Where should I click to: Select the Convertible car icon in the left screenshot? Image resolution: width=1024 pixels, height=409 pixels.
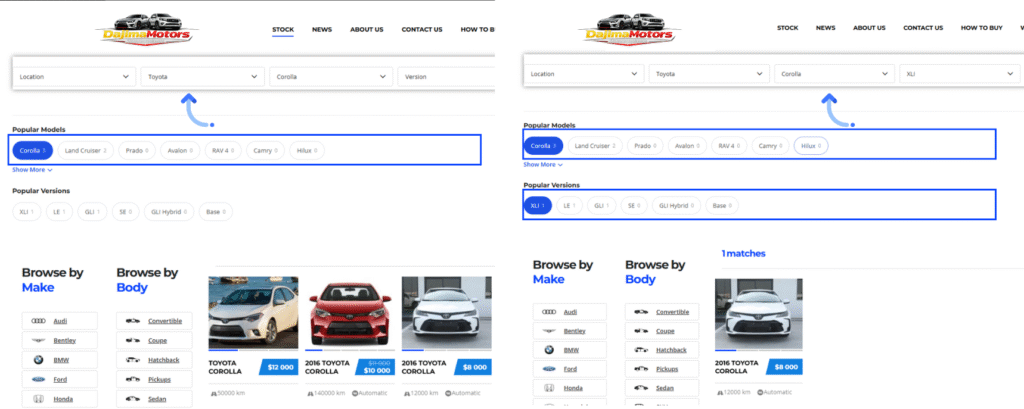pos(132,321)
